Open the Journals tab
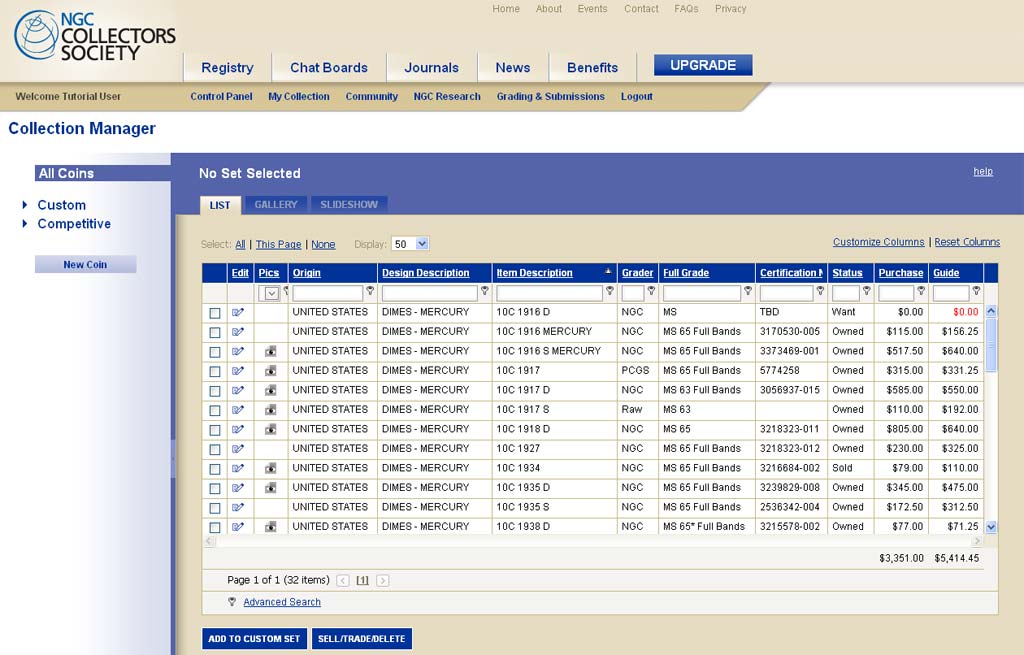 click(431, 68)
